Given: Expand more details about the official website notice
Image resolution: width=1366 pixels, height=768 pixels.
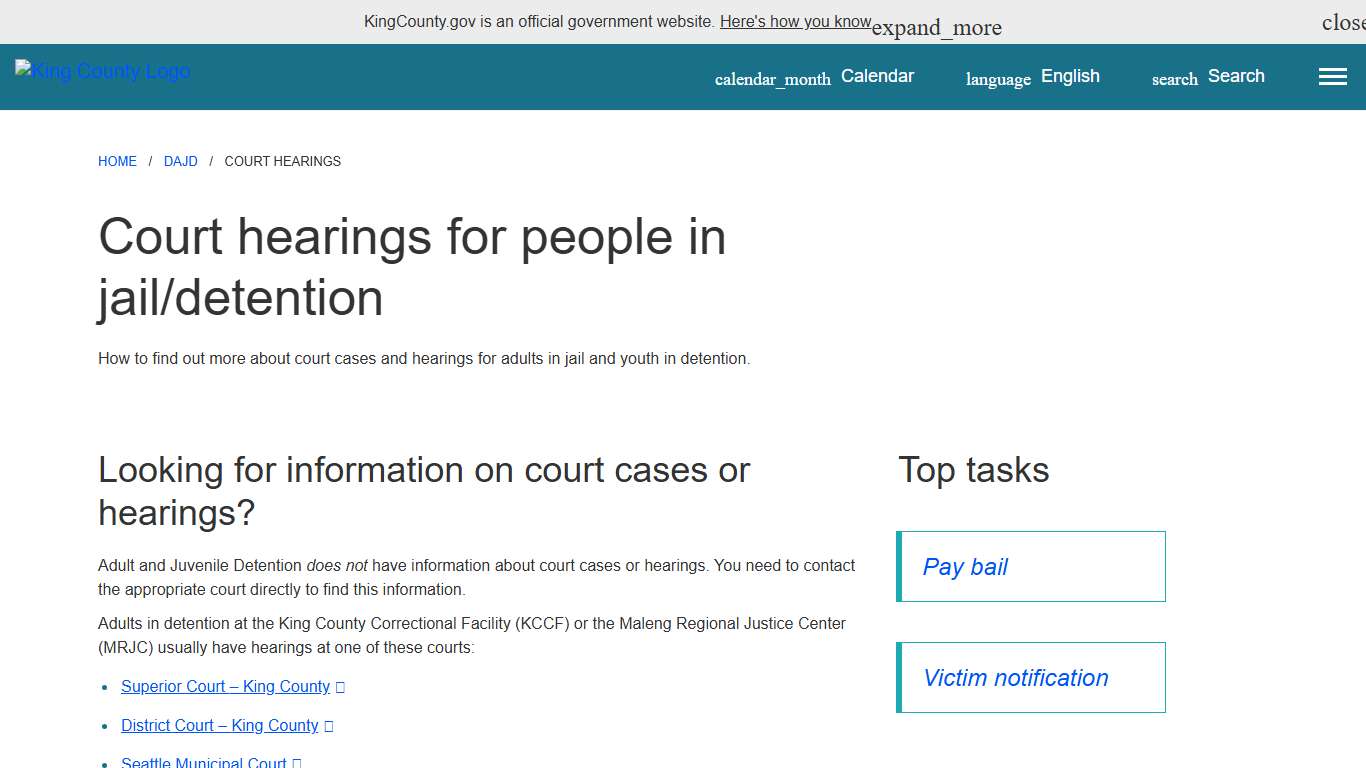Looking at the screenshot, I should pos(936,27).
